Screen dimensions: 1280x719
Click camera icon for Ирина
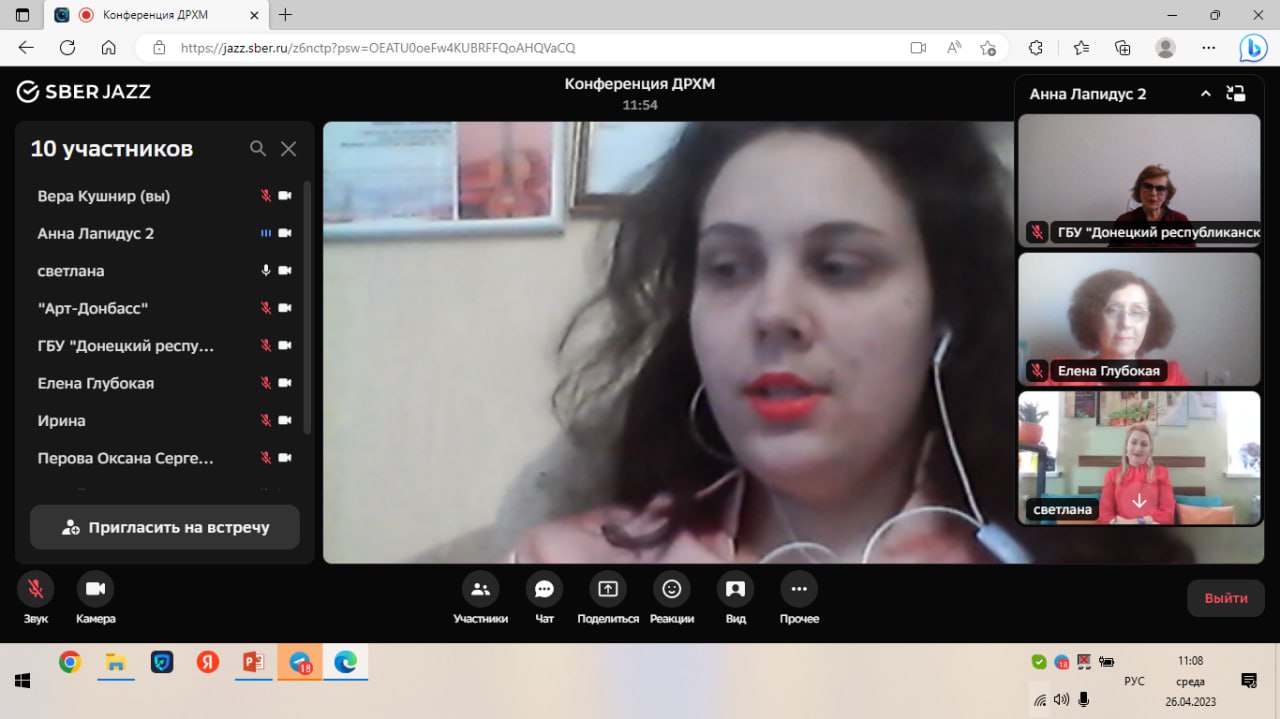click(x=285, y=420)
